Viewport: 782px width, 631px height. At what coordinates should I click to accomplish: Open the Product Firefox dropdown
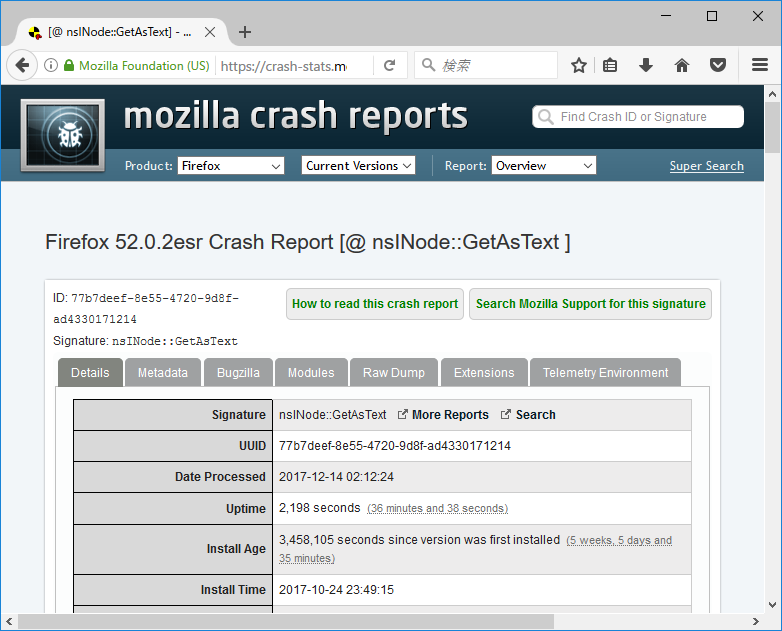coord(231,166)
